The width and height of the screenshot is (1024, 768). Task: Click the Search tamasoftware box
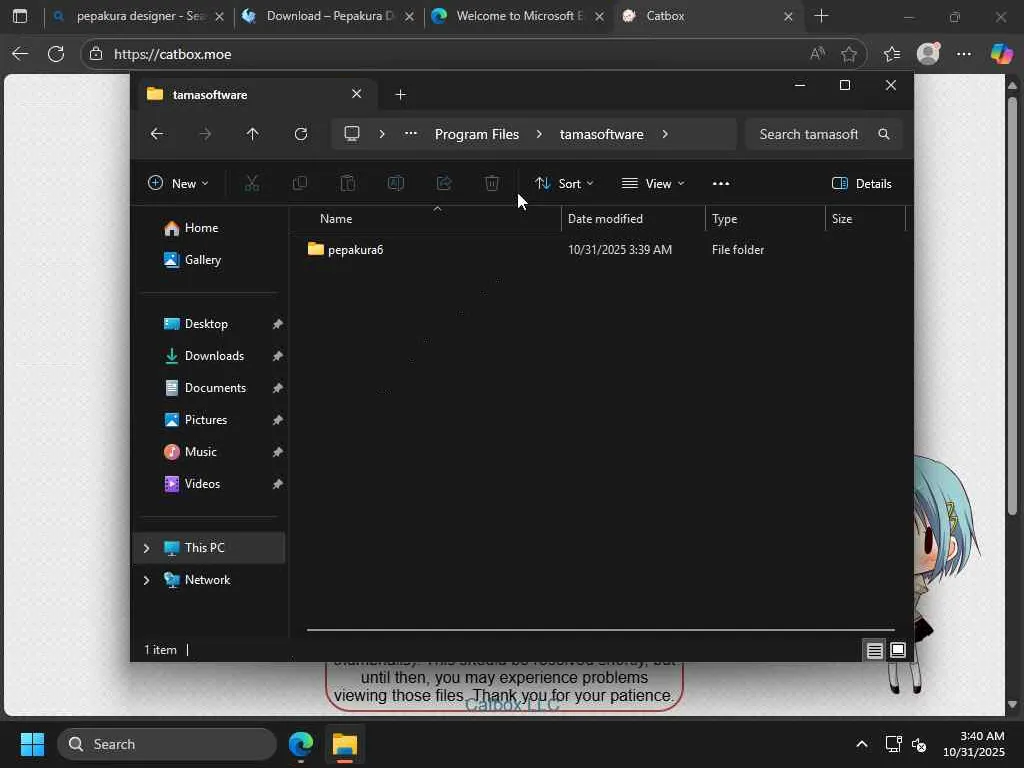824,134
